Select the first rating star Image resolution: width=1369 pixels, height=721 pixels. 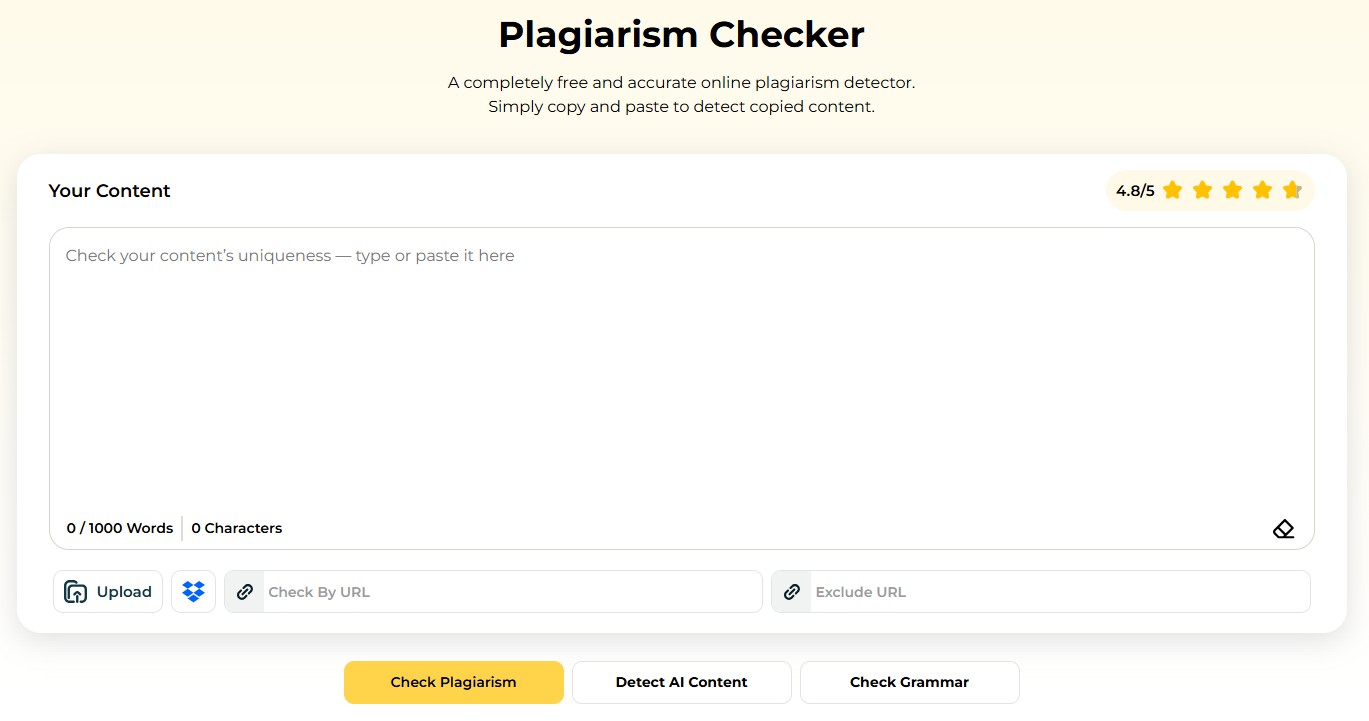pos(1173,190)
